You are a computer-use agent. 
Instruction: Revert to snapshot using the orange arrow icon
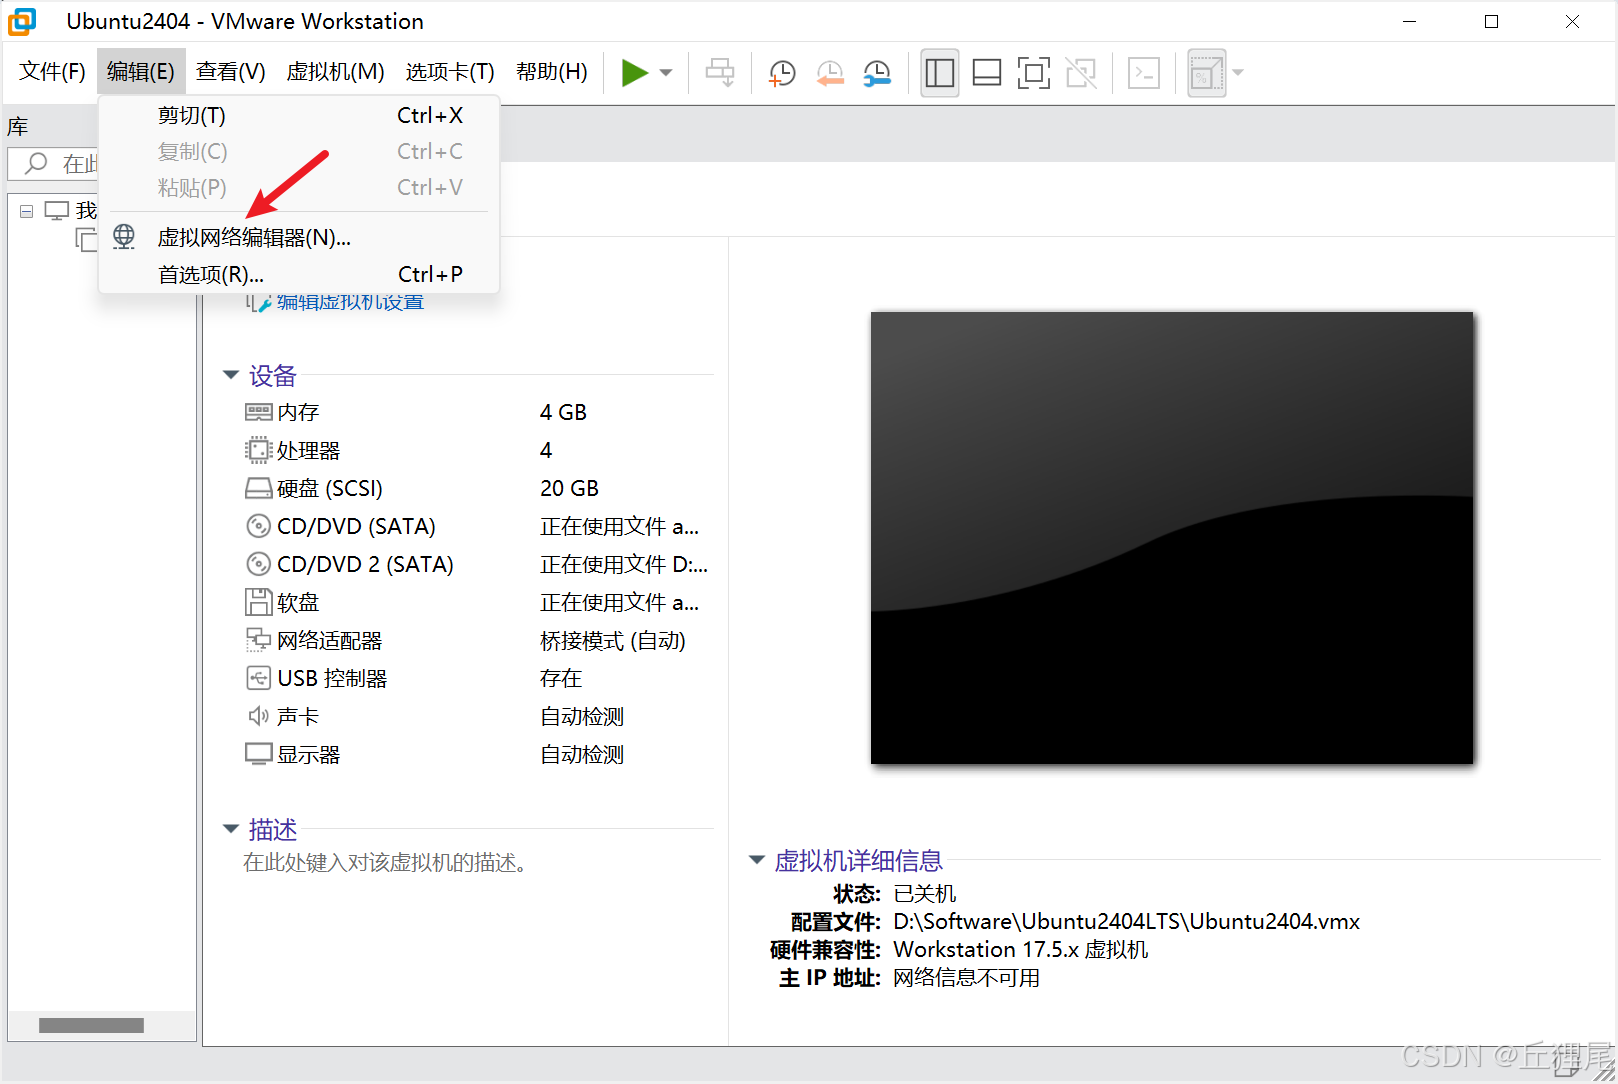[830, 73]
